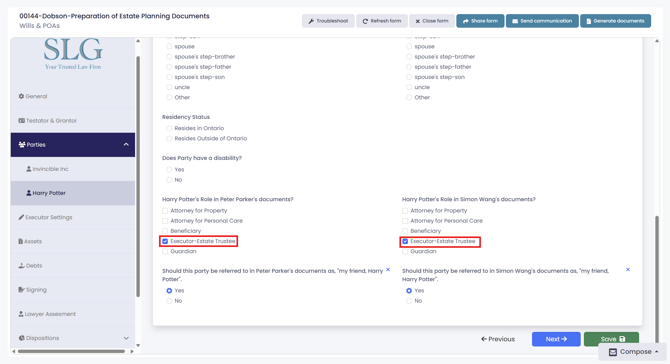Select Yes for Simon Wang 'my friend' reference
This screenshot has width=670, height=364.
409,291
